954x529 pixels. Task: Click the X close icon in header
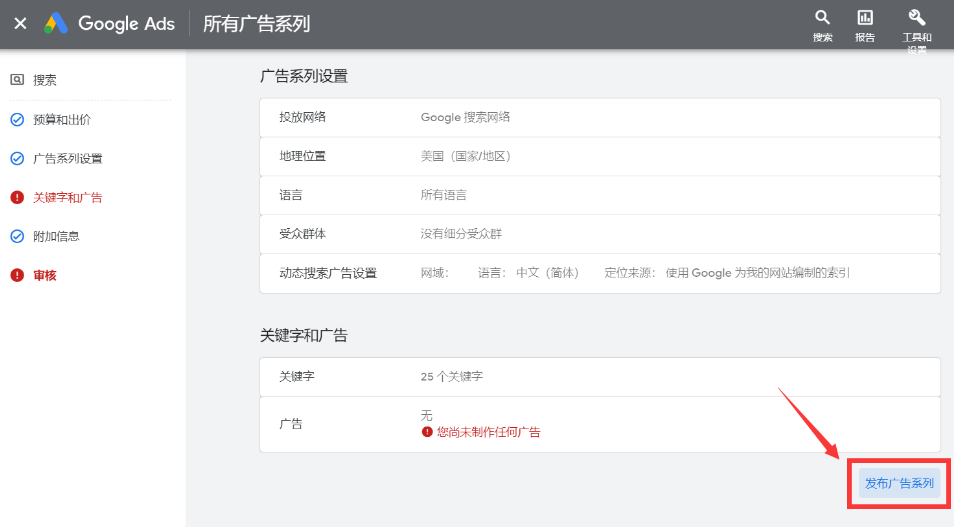point(20,24)
